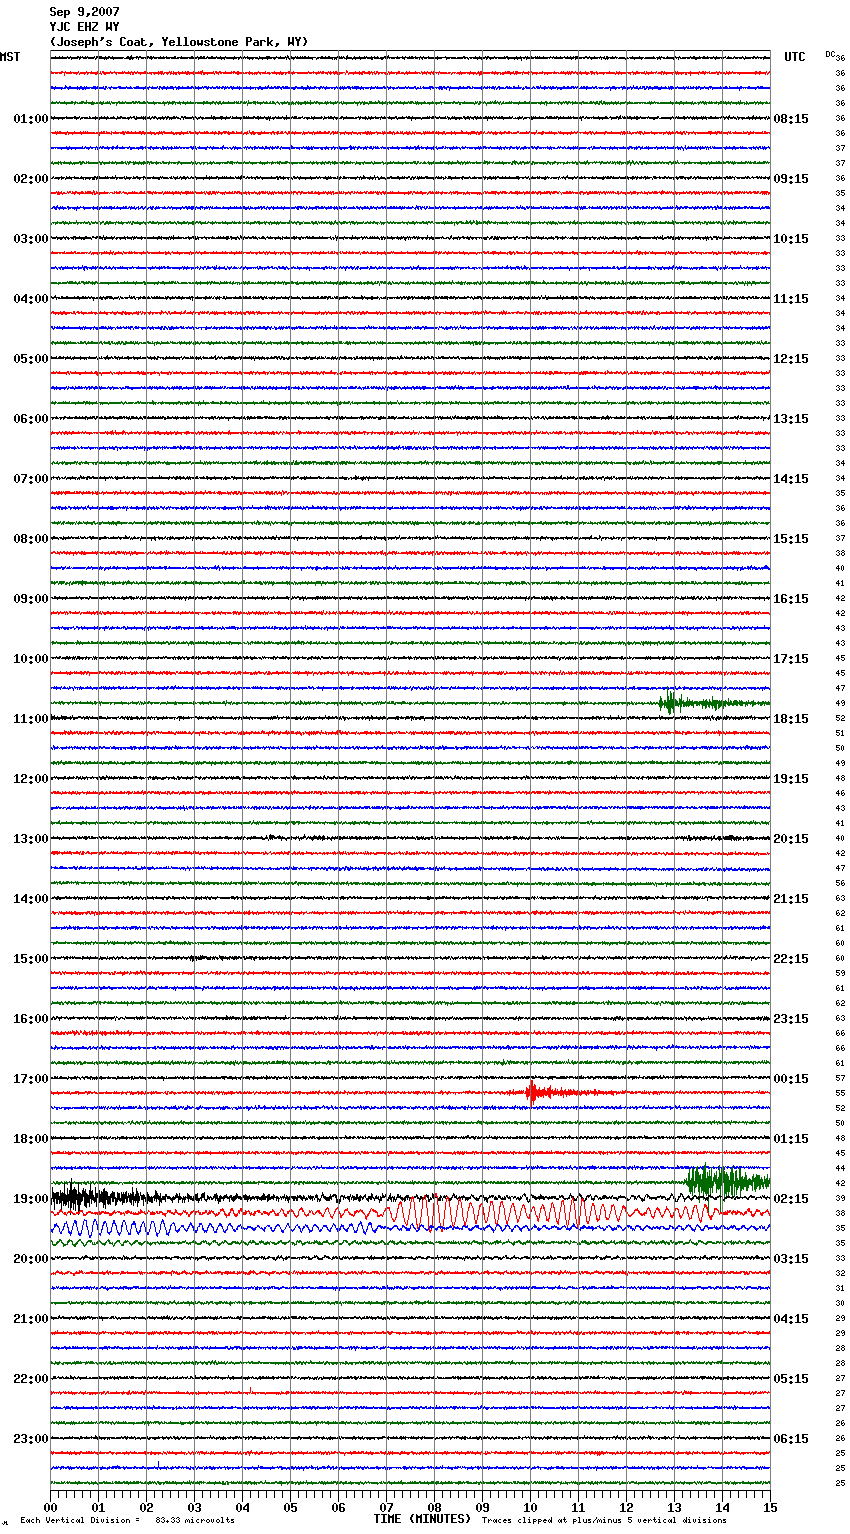Viewport: 850px width, 1534px height.
Task: Click the 18:15 UTC label
Action: click(x=791, y=719)
